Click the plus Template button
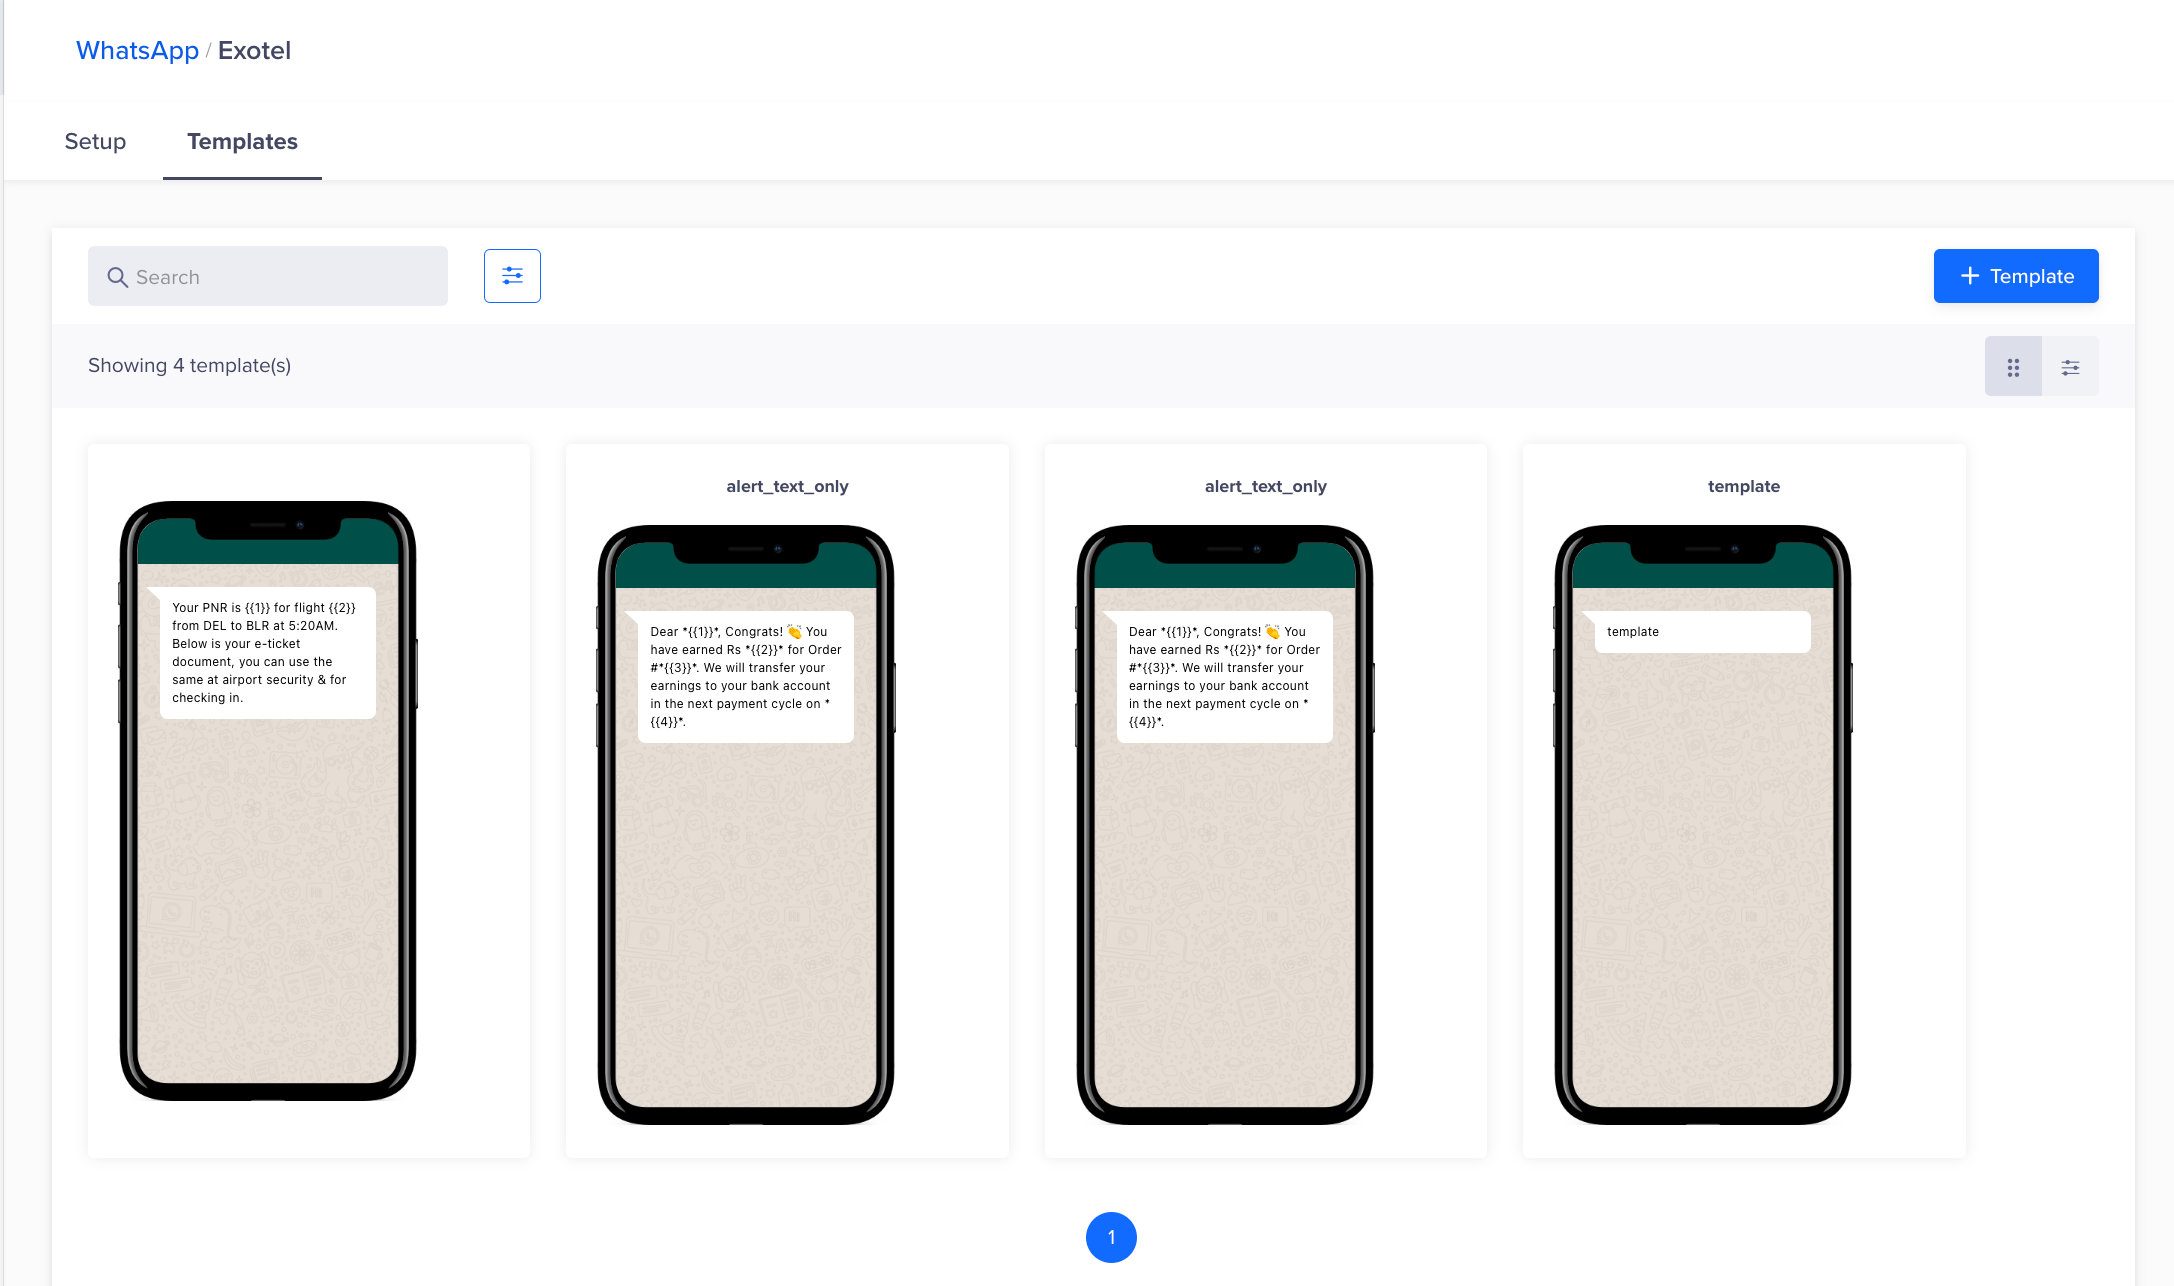This screenshot has width=2174, height=1286. pyautogui.click(x=2015, y=276)
